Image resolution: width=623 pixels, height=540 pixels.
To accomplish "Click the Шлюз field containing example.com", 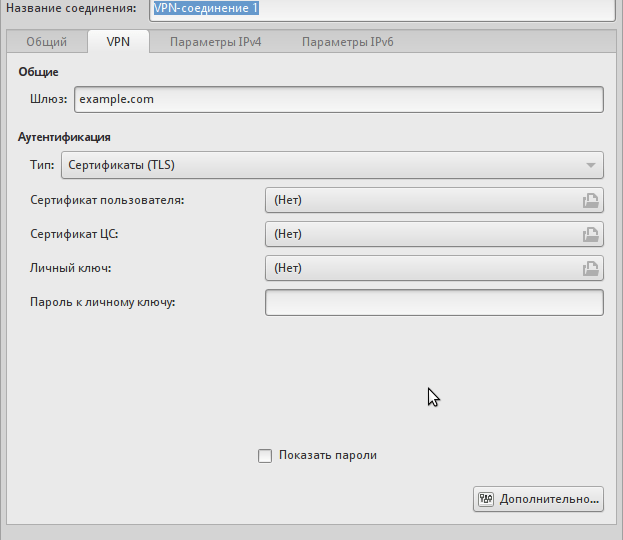I will click(x=338, y=100).
